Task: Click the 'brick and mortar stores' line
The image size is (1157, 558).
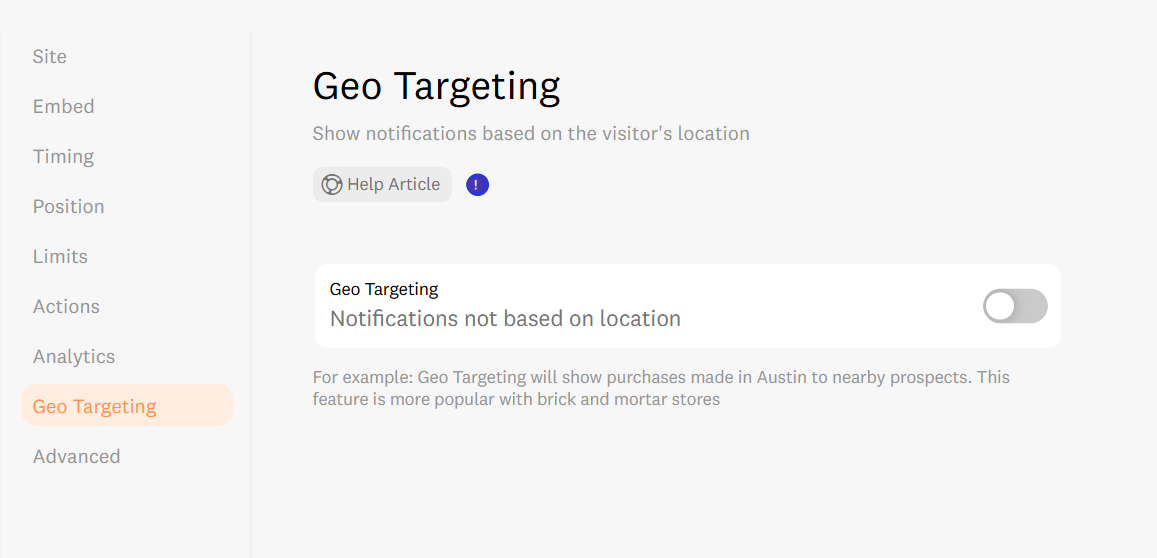Action: click(516, 400)
